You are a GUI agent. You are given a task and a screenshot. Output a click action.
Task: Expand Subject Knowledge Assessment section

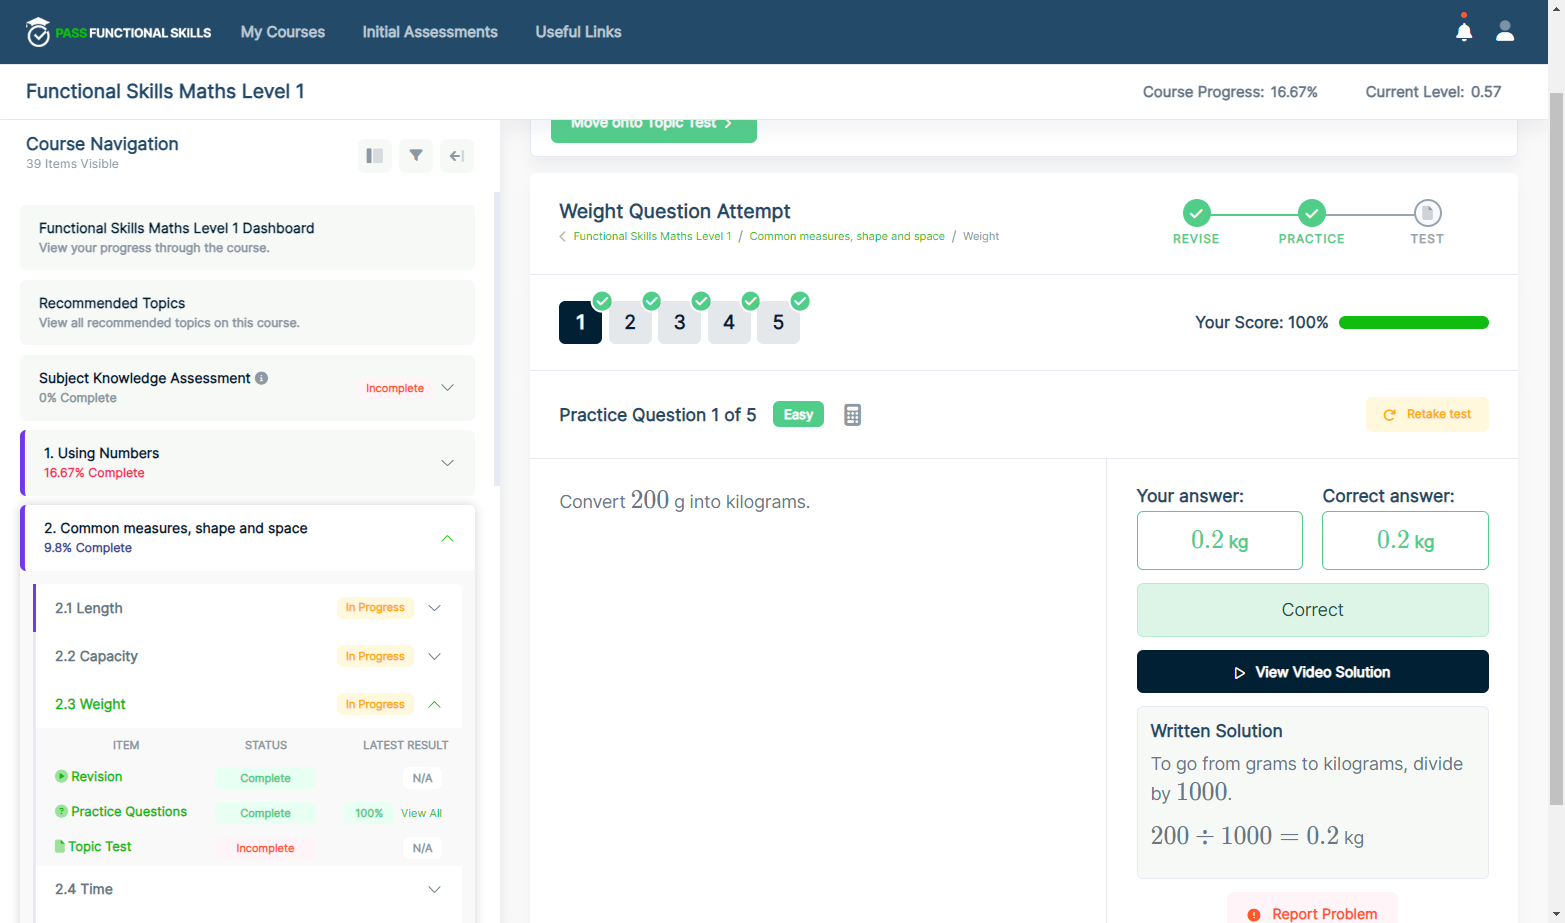coord(447,388)
